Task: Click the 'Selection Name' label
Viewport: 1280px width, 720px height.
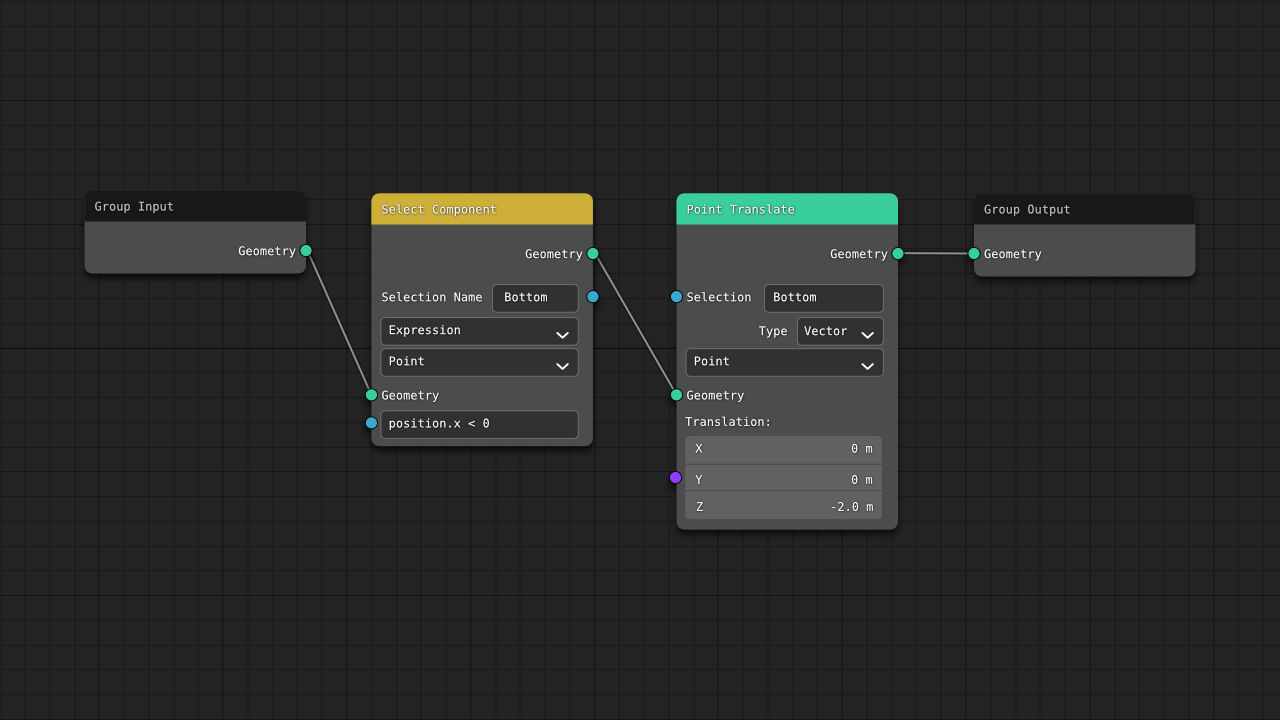Action: [x=432, y=297]
